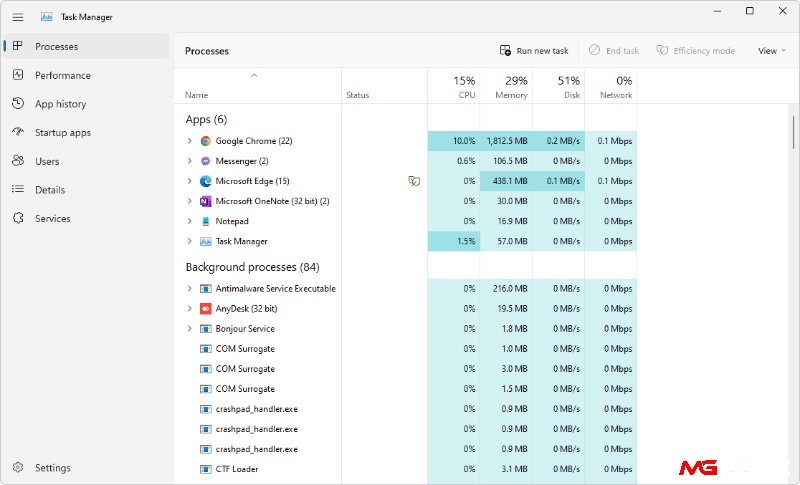Expand the Google Chrome process group
This screenshot has width=800, height=485.
click(189, 141)
